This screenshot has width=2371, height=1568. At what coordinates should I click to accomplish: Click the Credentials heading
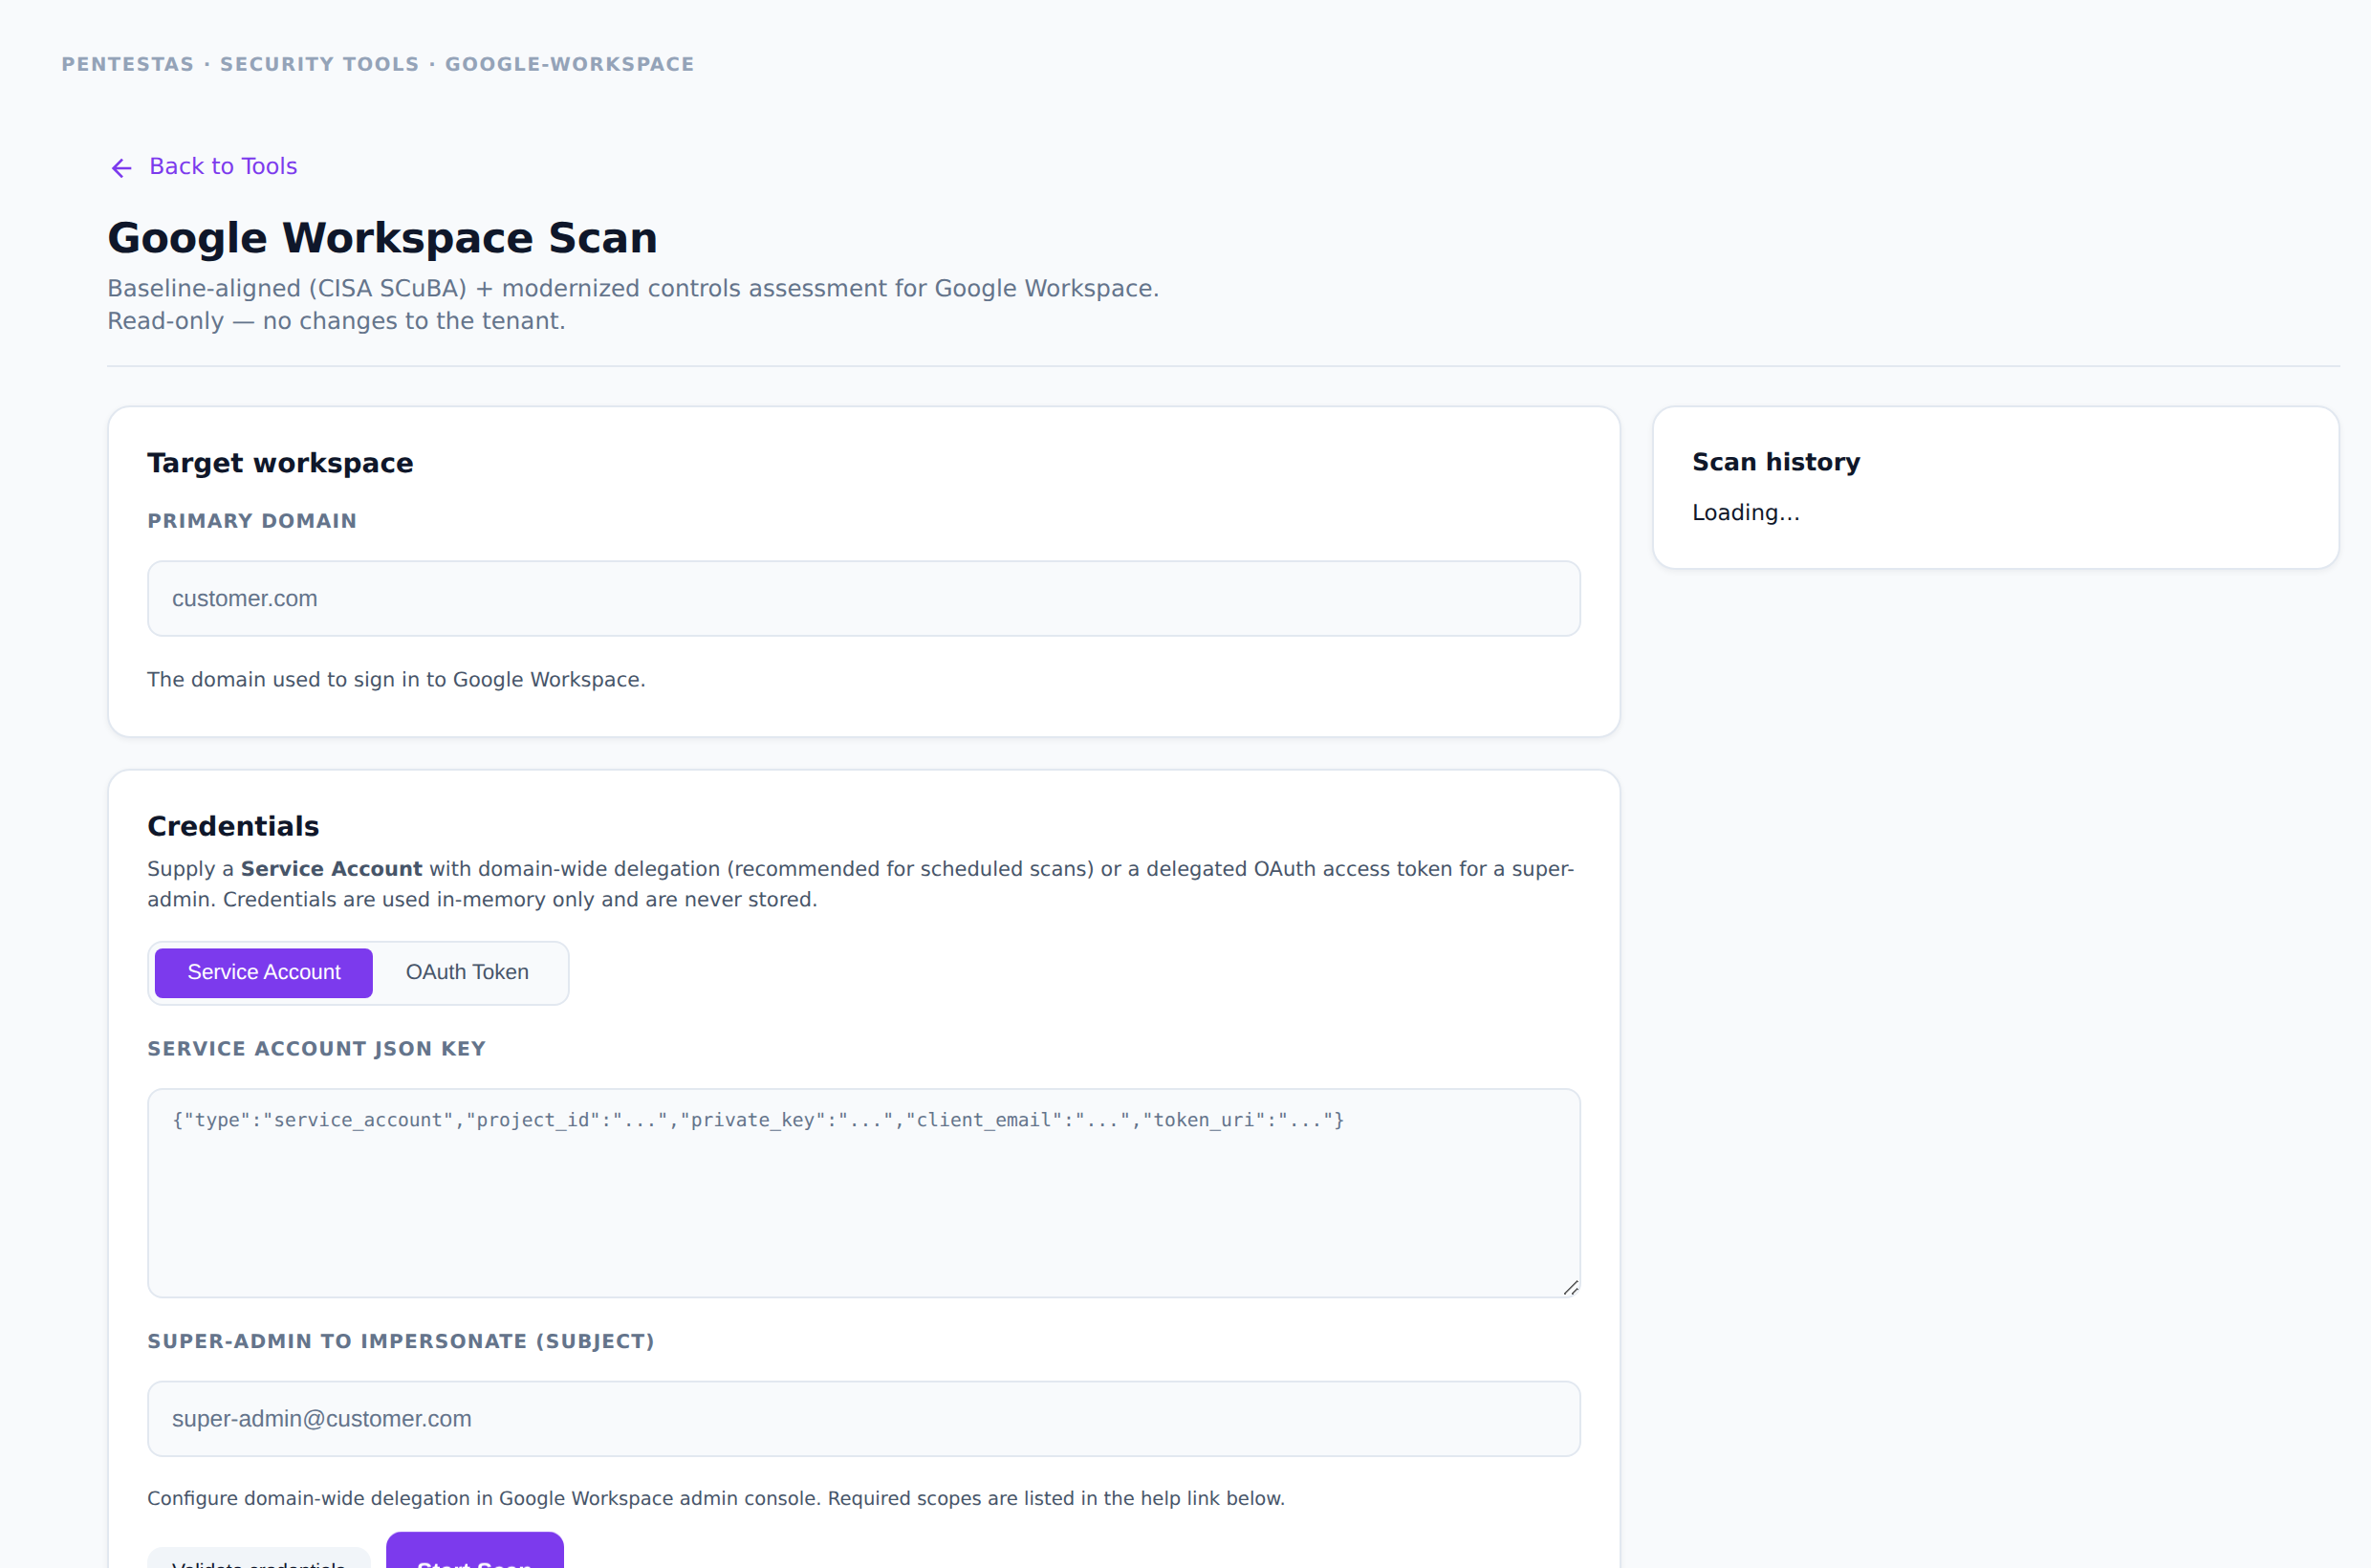coord(233,826)
